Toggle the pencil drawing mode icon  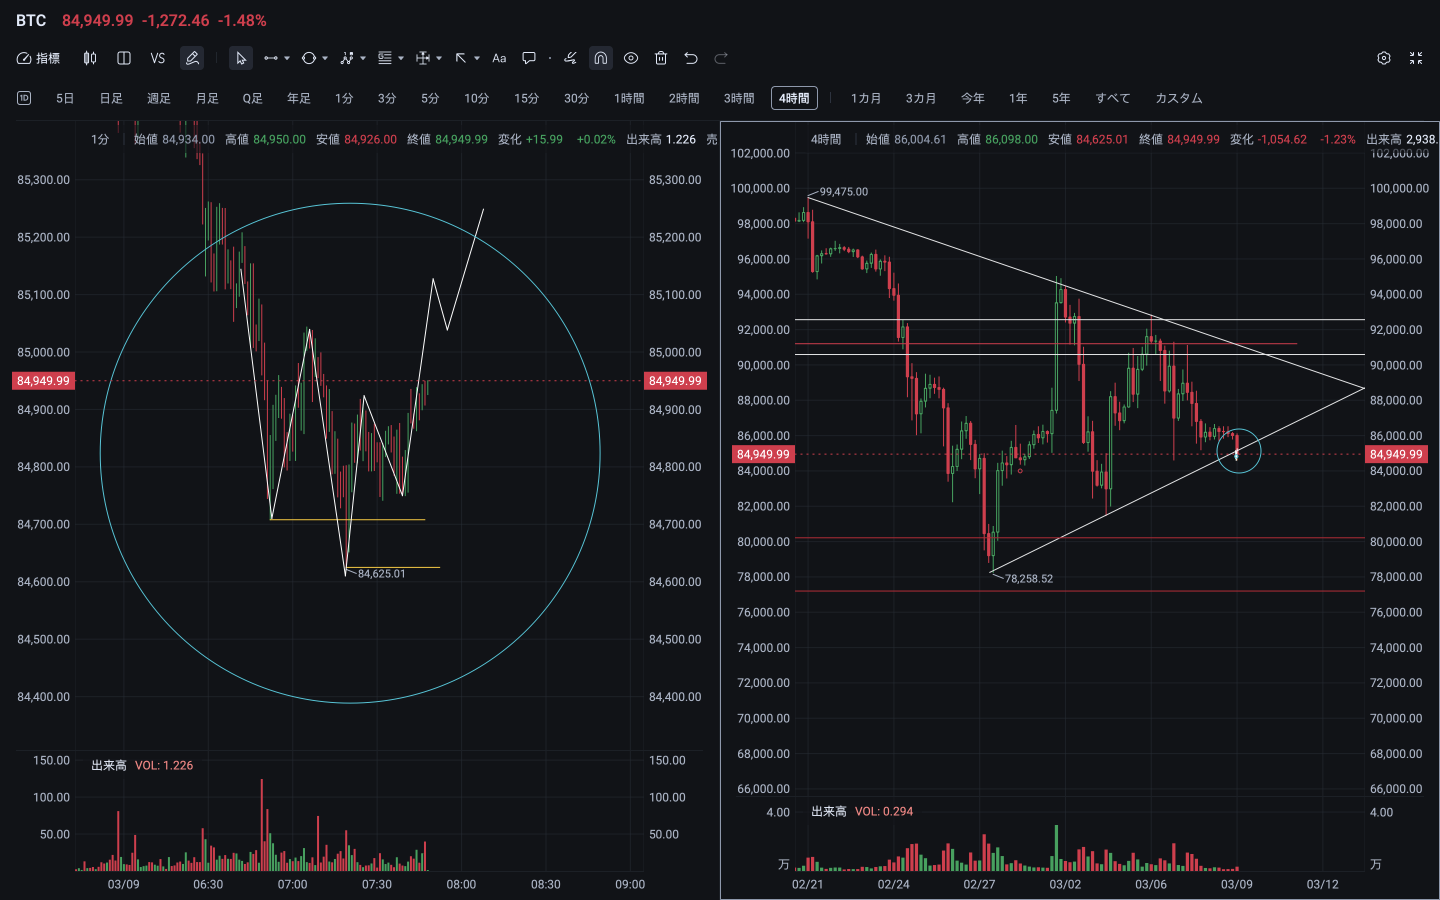pyautogui.click(x=192, y=58)
